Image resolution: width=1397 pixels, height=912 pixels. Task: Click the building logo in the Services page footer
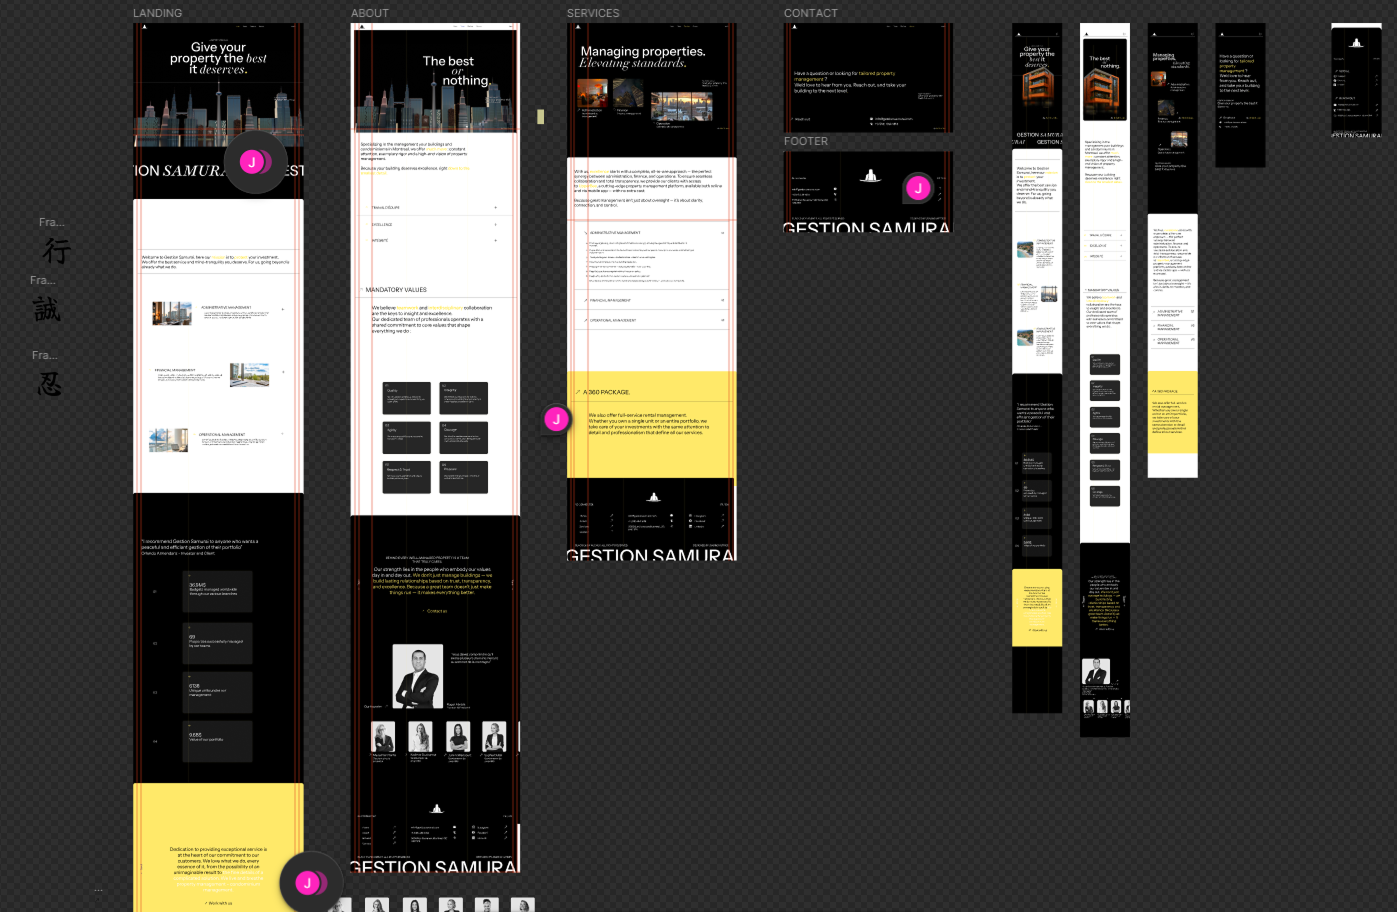(x=653, y=497)
